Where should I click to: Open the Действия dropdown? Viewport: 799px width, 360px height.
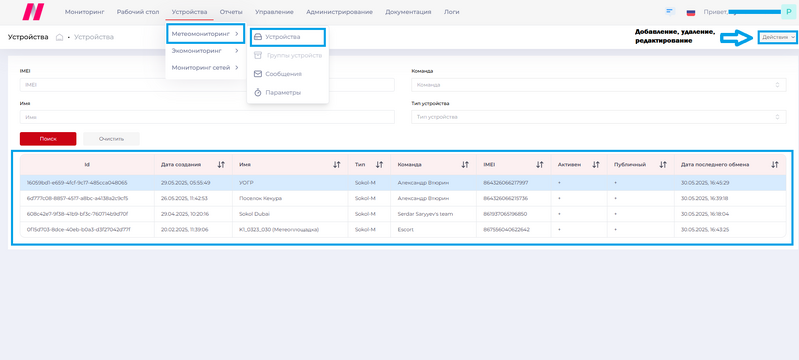778,37
